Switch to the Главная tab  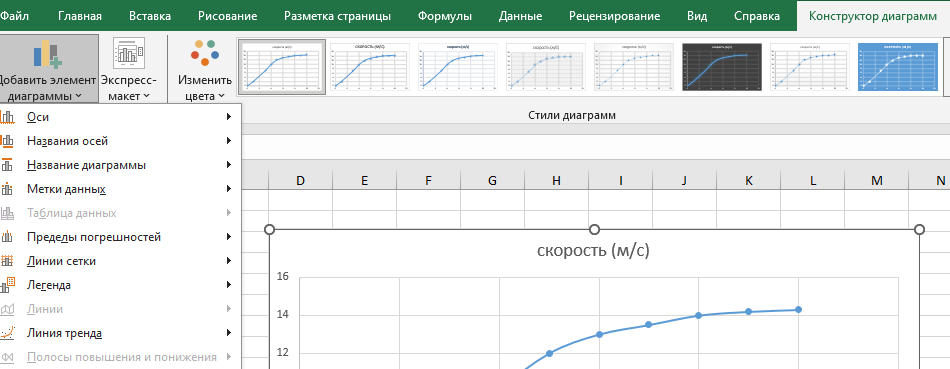pyautogui.click(x=80, y=16)
